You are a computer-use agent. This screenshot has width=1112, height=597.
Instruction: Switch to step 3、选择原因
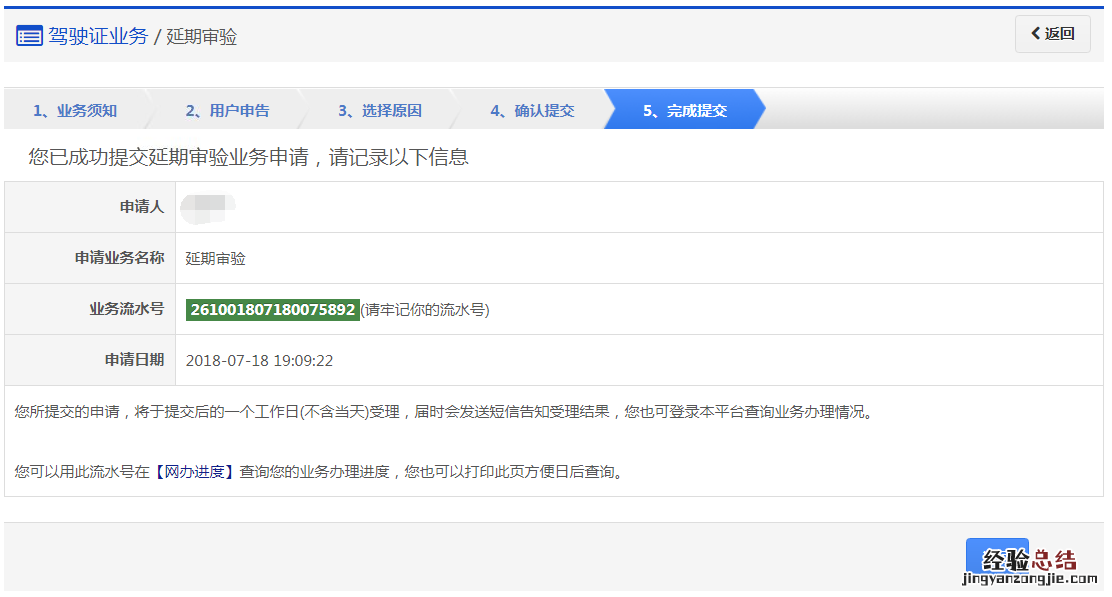coord(379,110)
